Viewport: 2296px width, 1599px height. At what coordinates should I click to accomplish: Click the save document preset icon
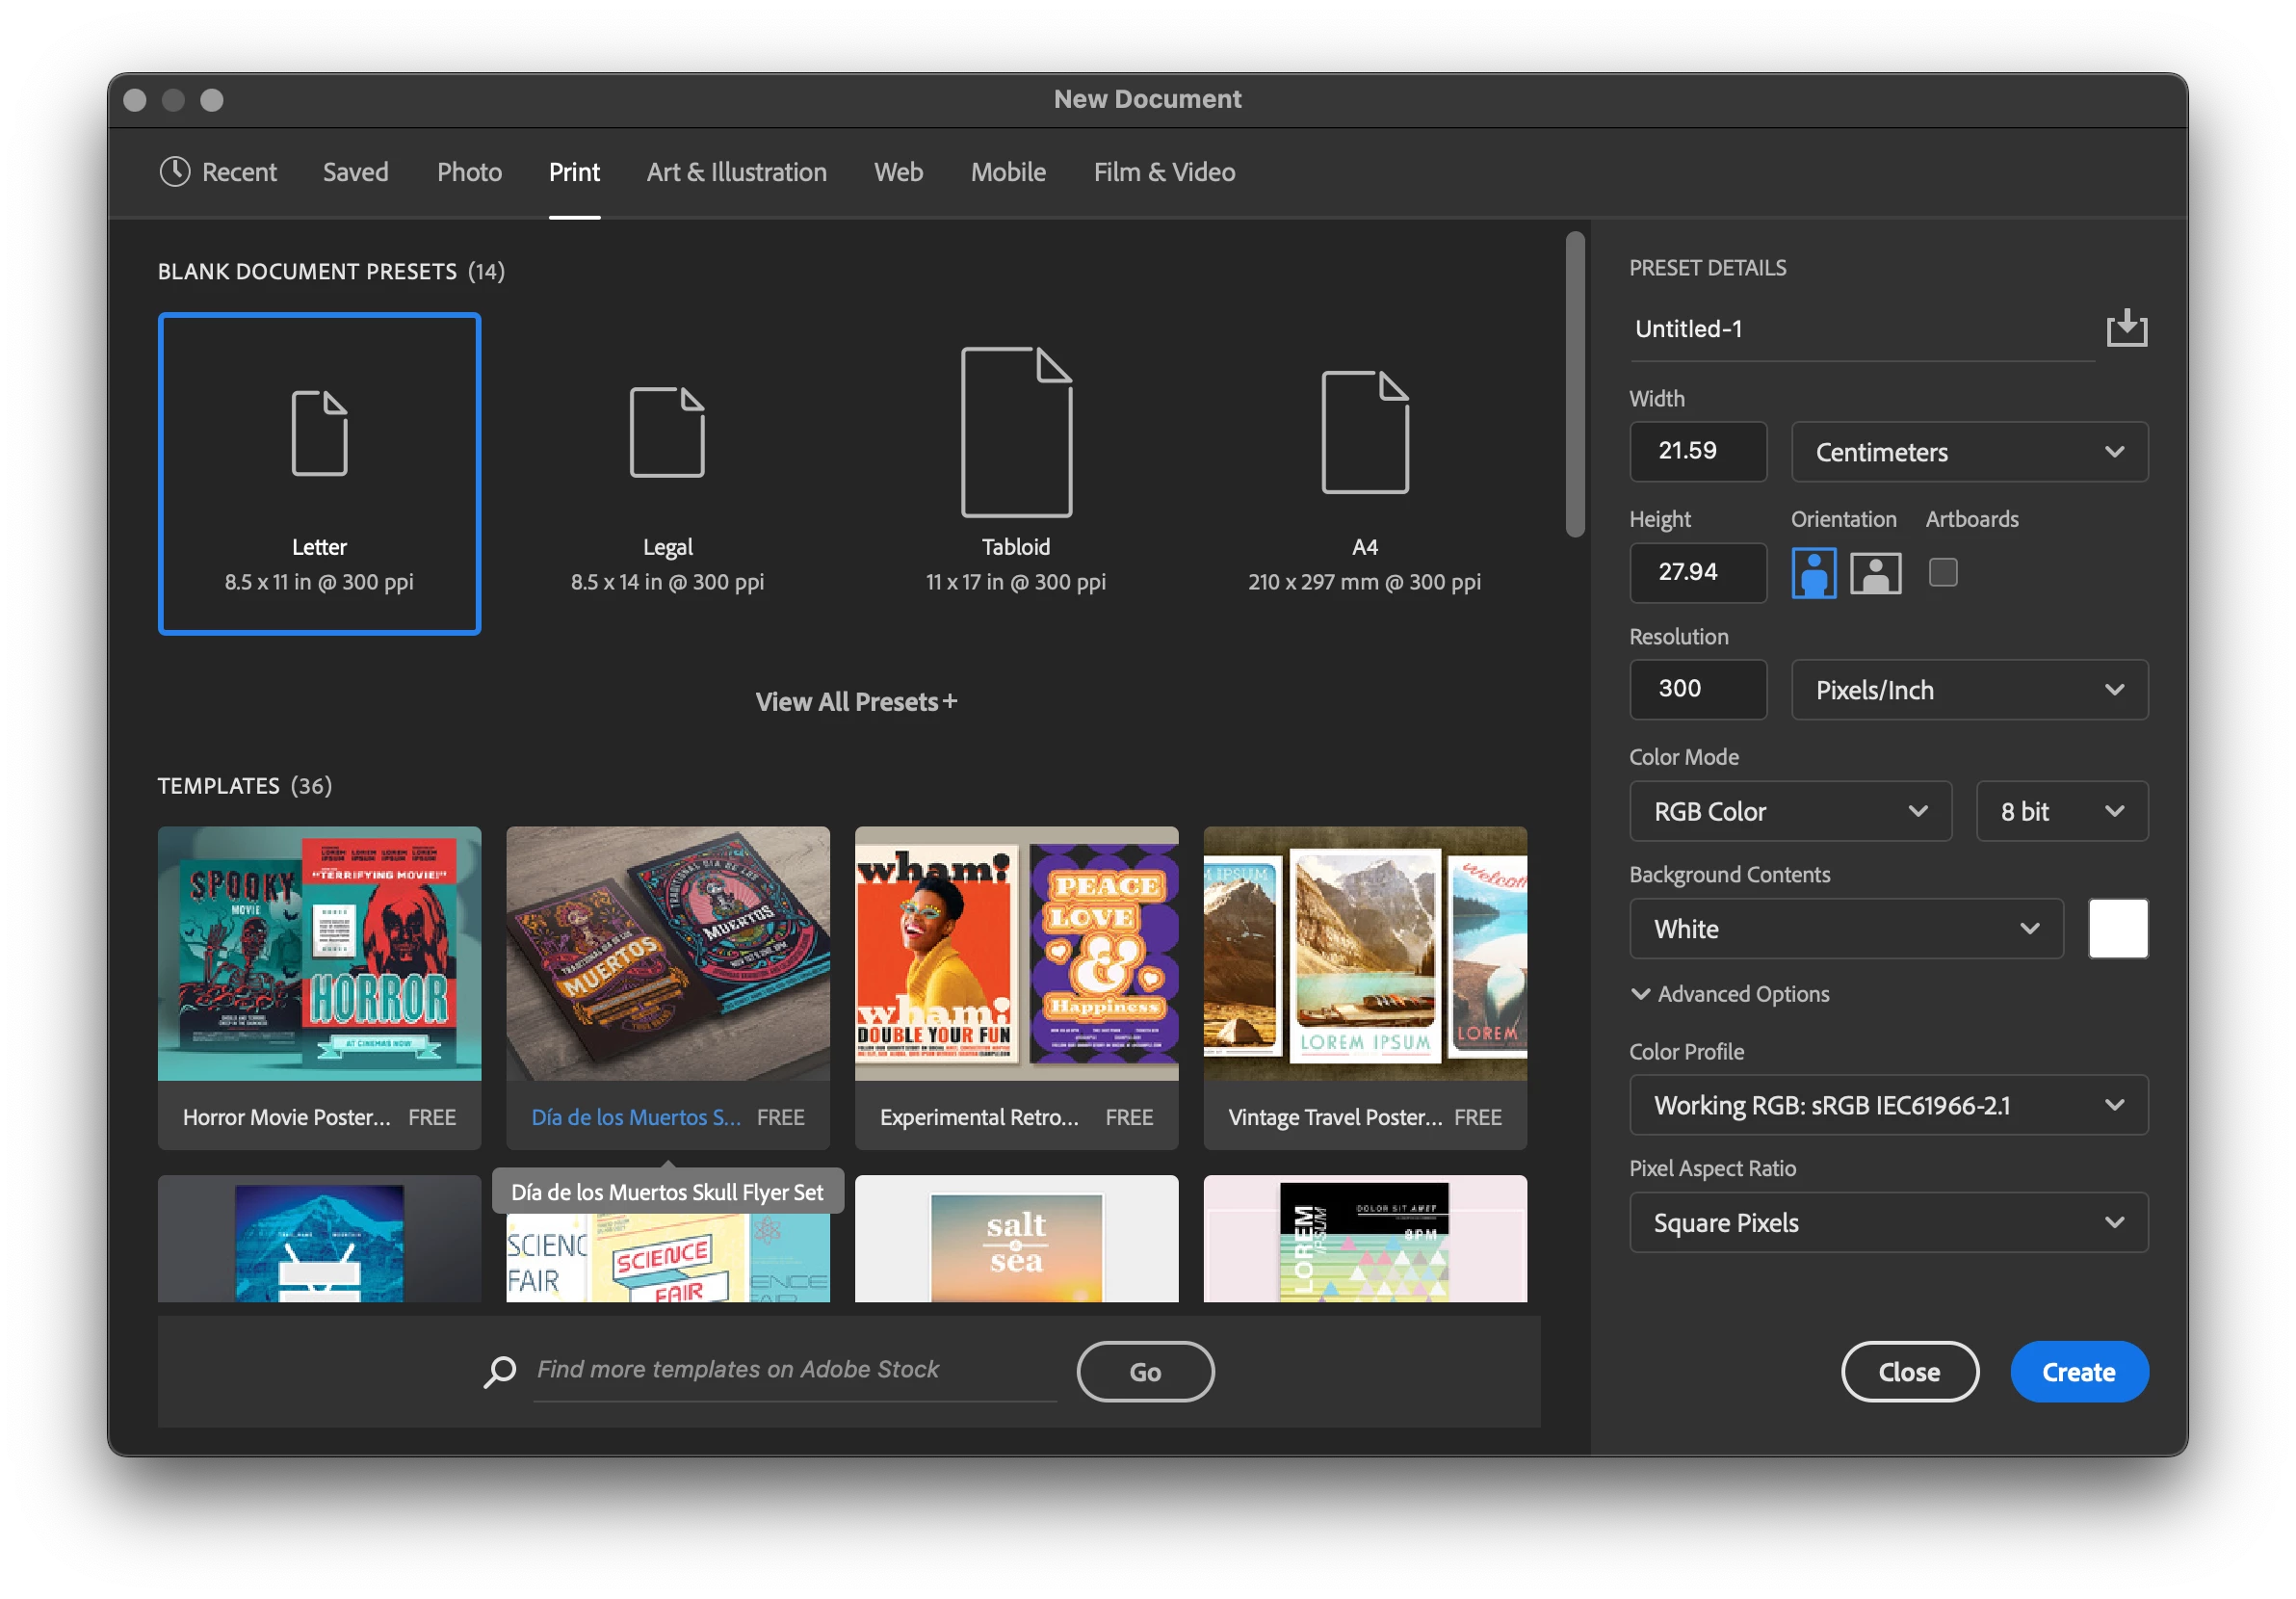(2126, 328)
